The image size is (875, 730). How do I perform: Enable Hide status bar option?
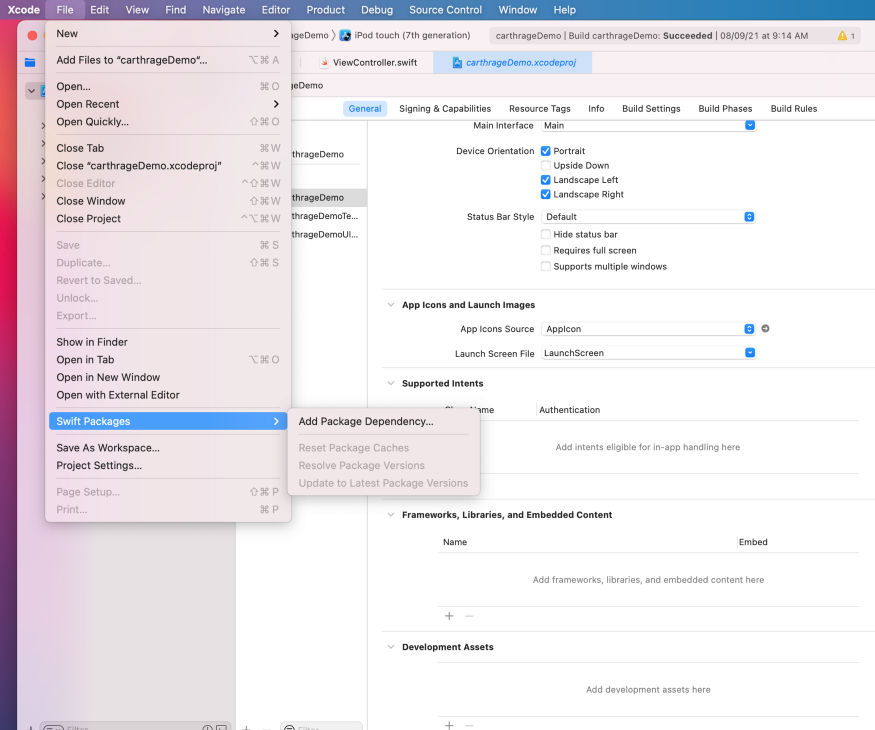[546, 234]
